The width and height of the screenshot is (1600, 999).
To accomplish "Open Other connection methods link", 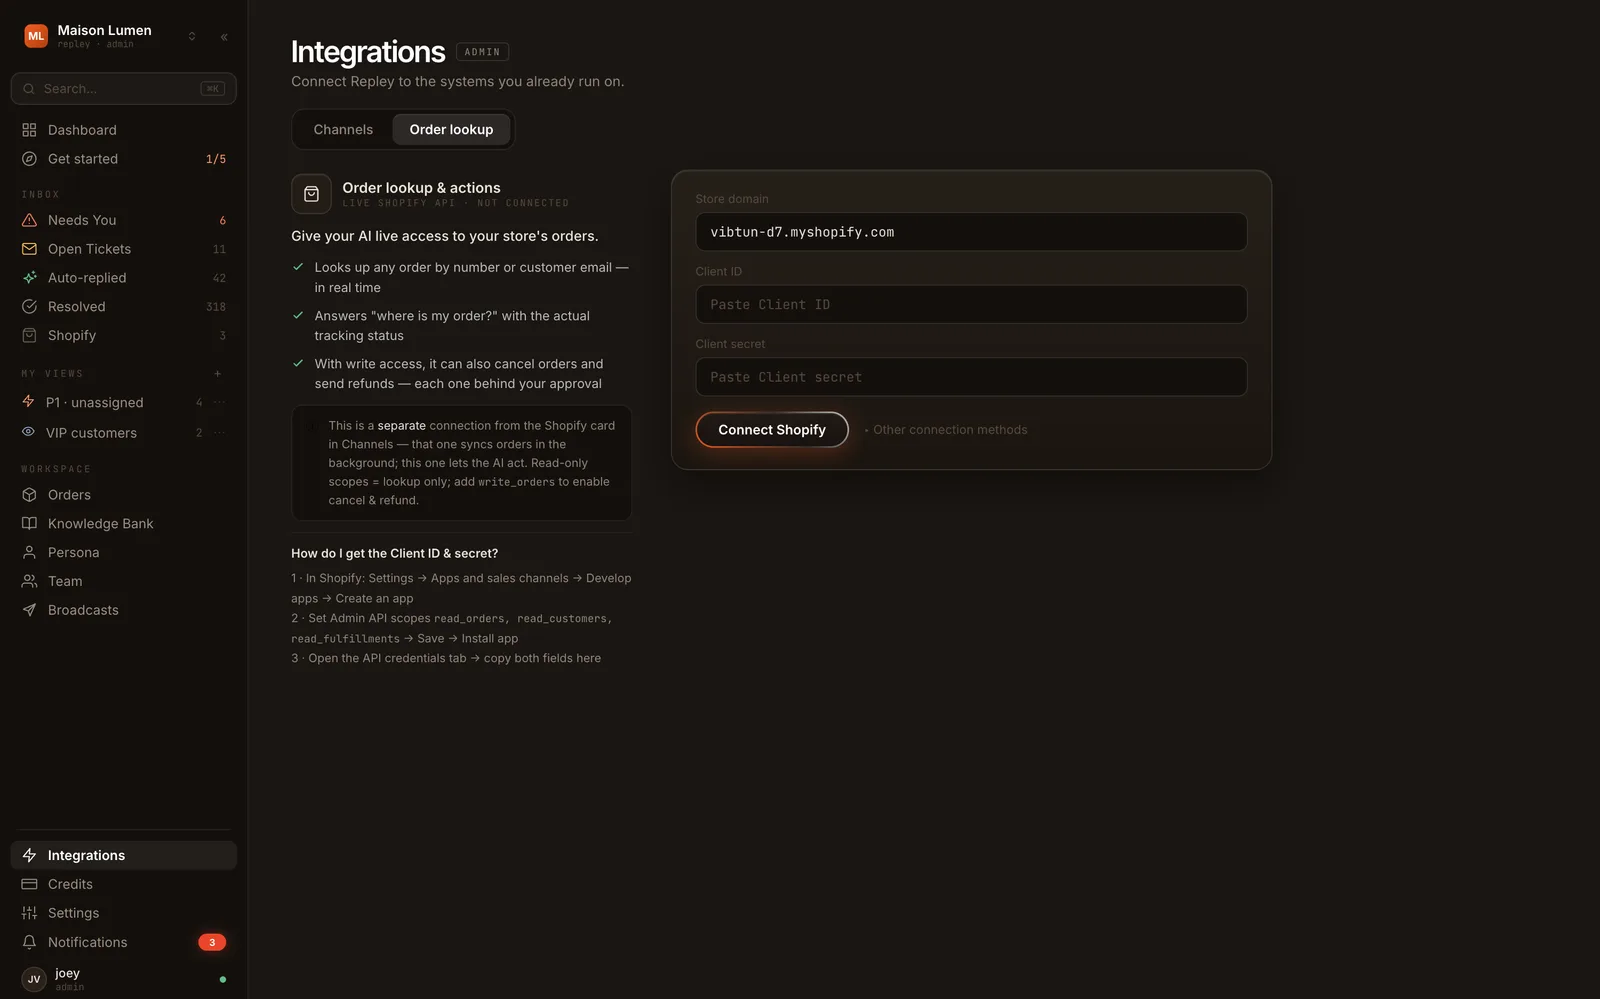I will coord(950,430).
